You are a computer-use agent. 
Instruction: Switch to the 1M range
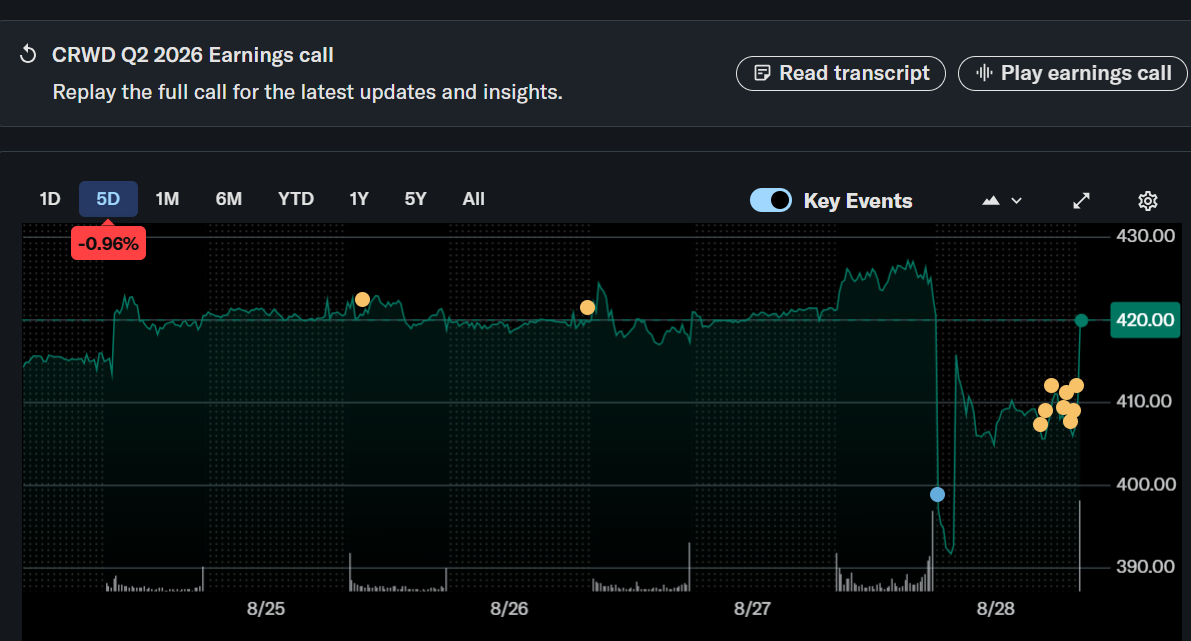tap(167, 199)
